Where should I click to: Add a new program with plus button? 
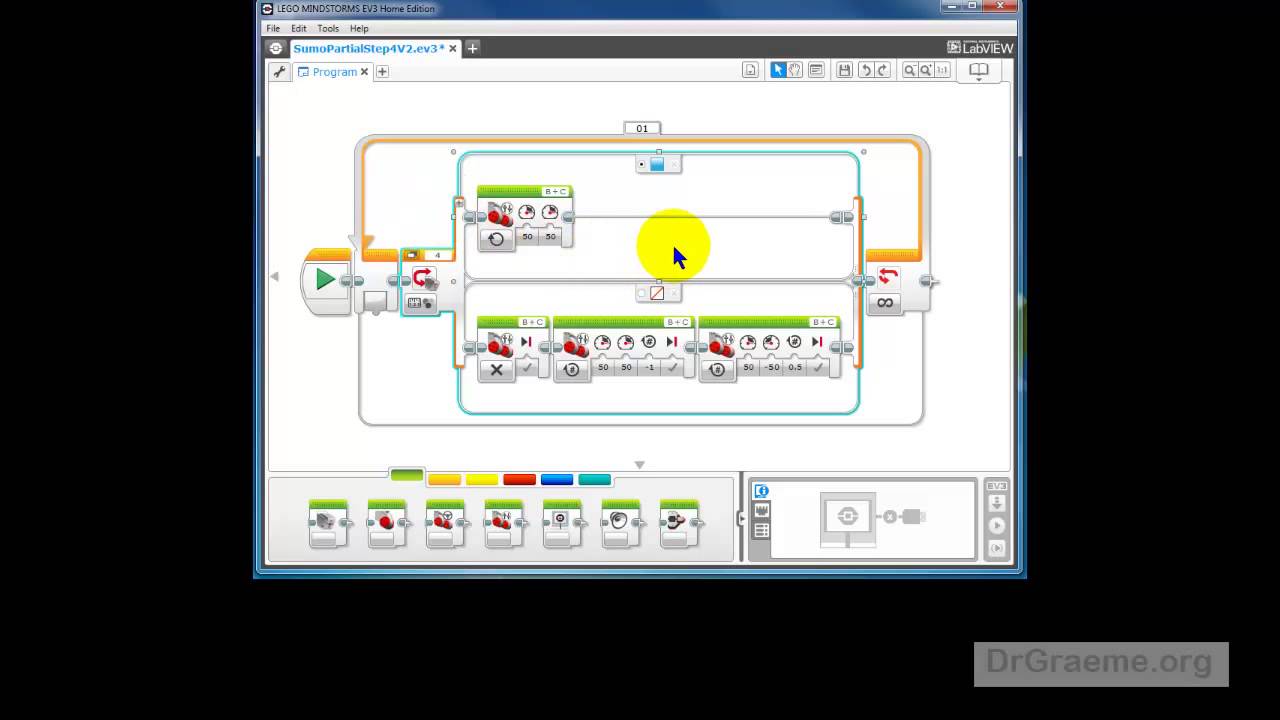(x=382, y=72)
